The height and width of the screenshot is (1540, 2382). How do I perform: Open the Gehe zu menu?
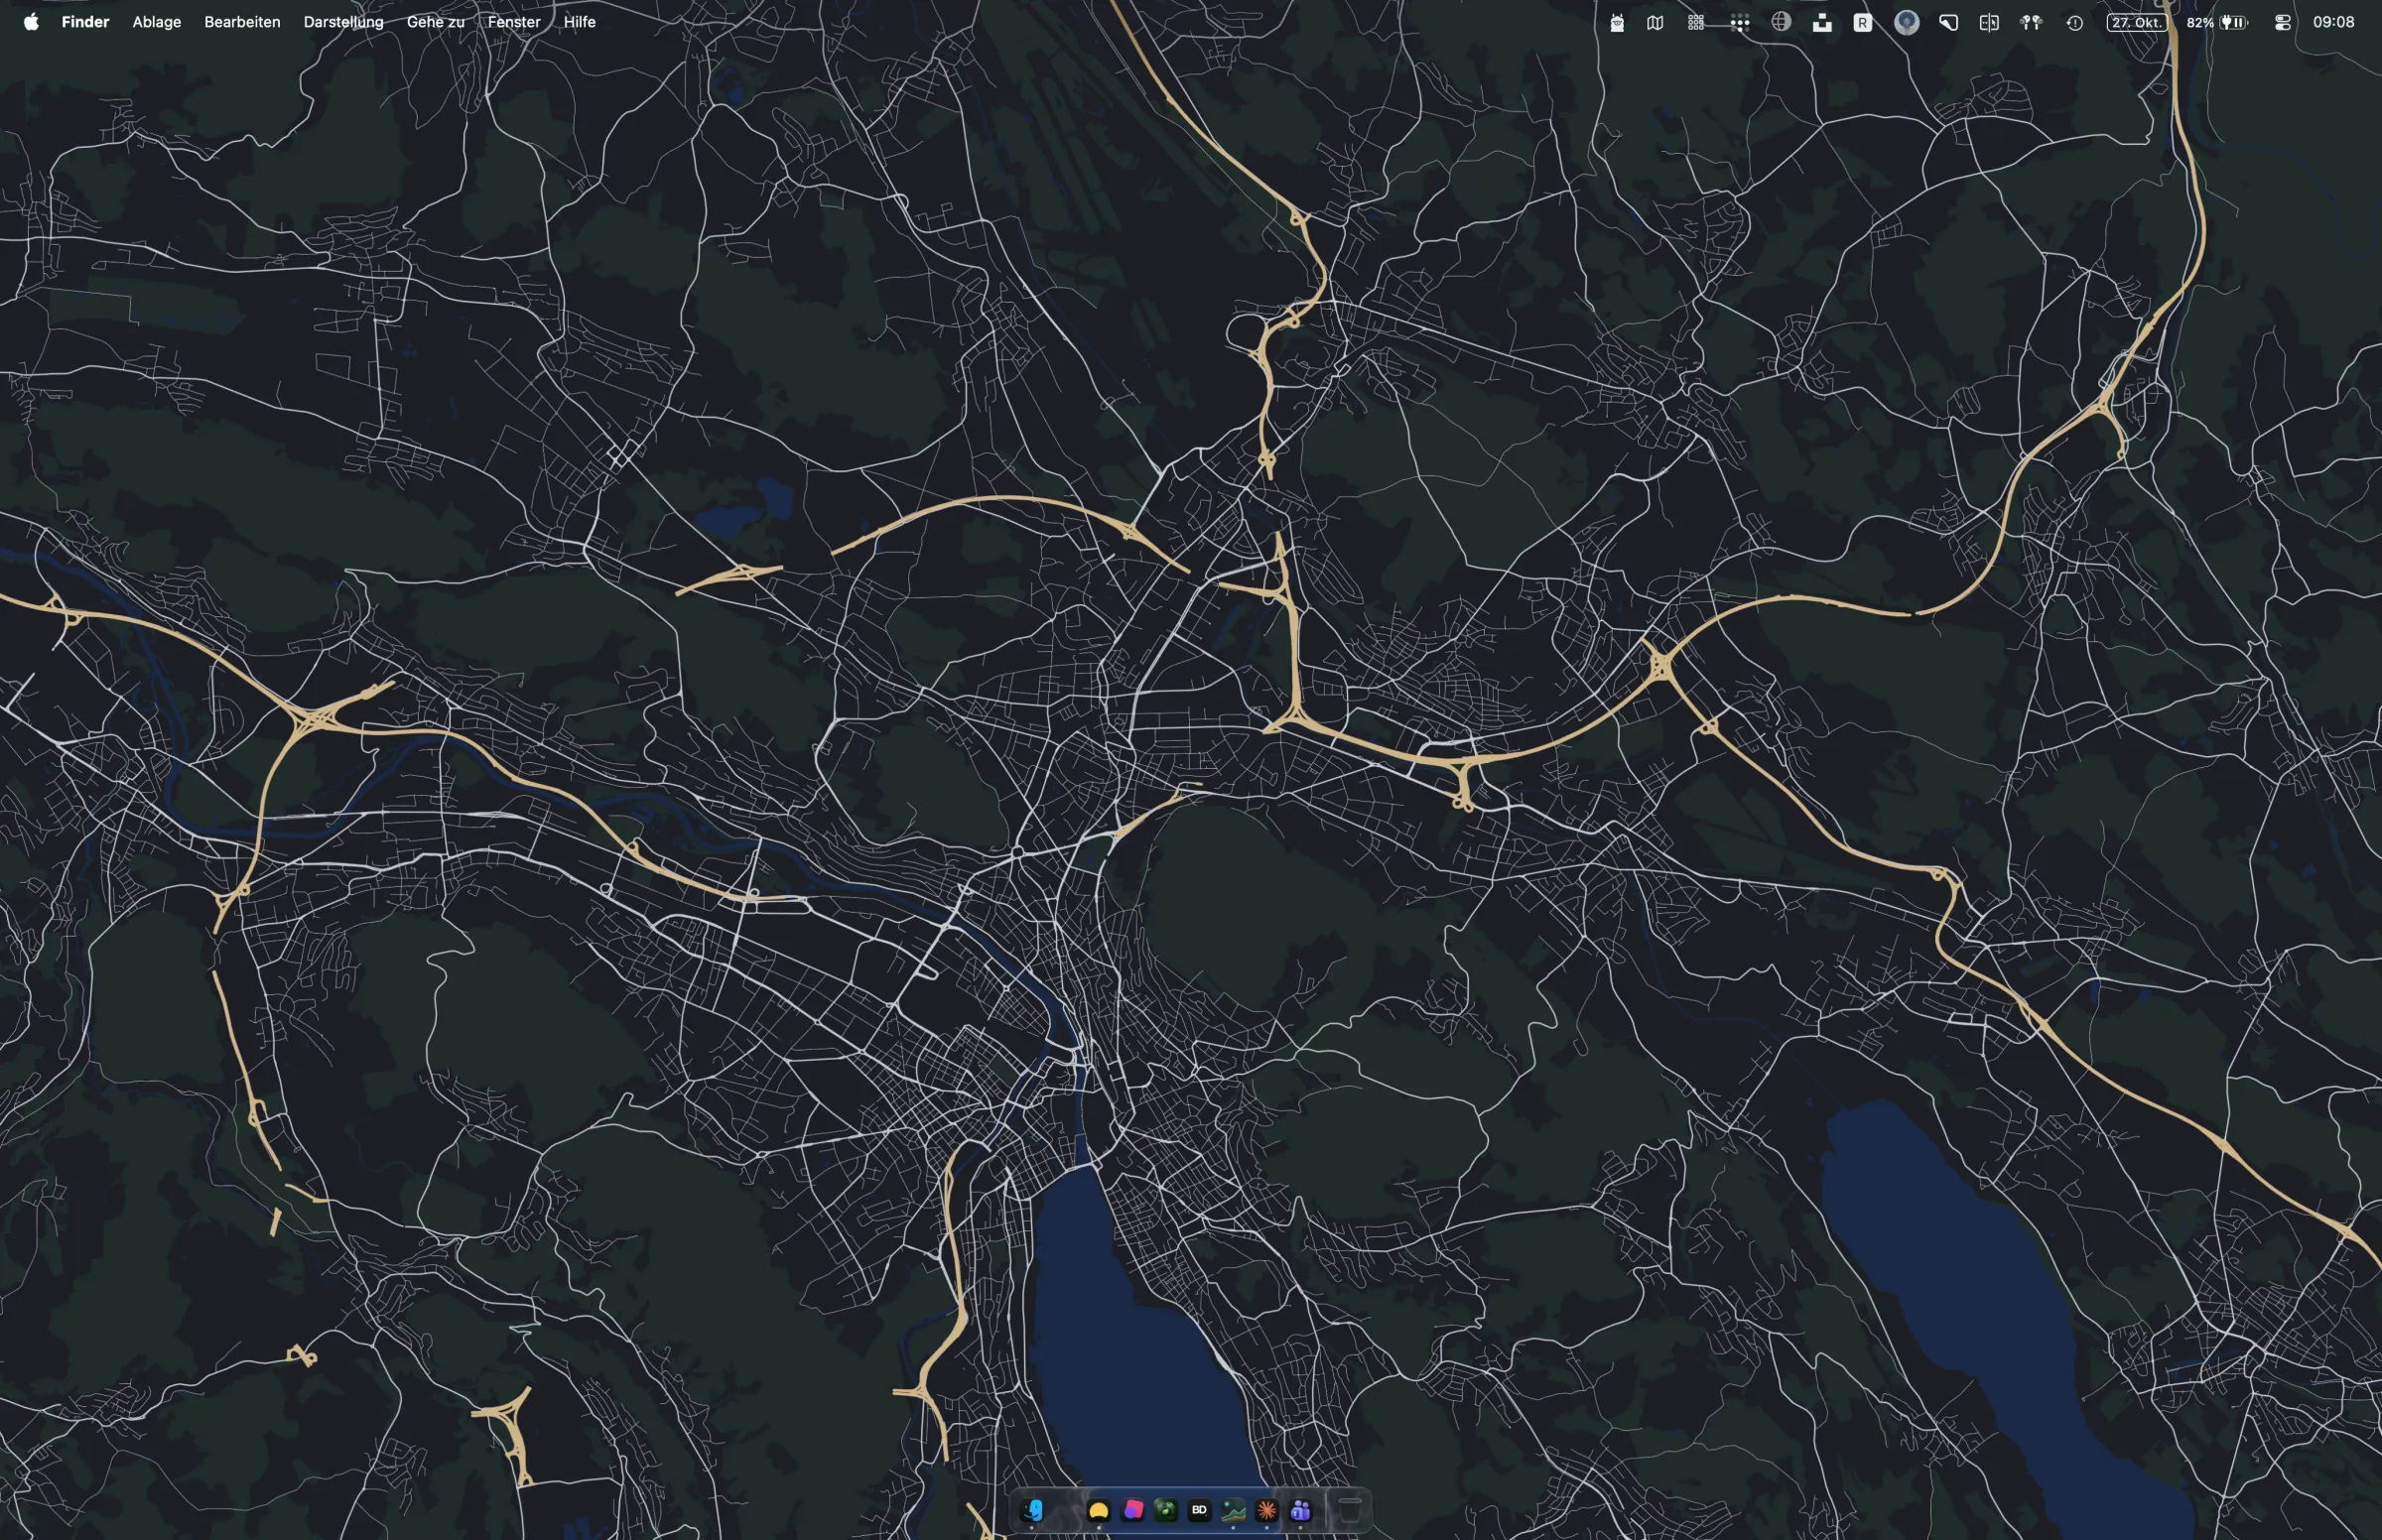(435, 22)
